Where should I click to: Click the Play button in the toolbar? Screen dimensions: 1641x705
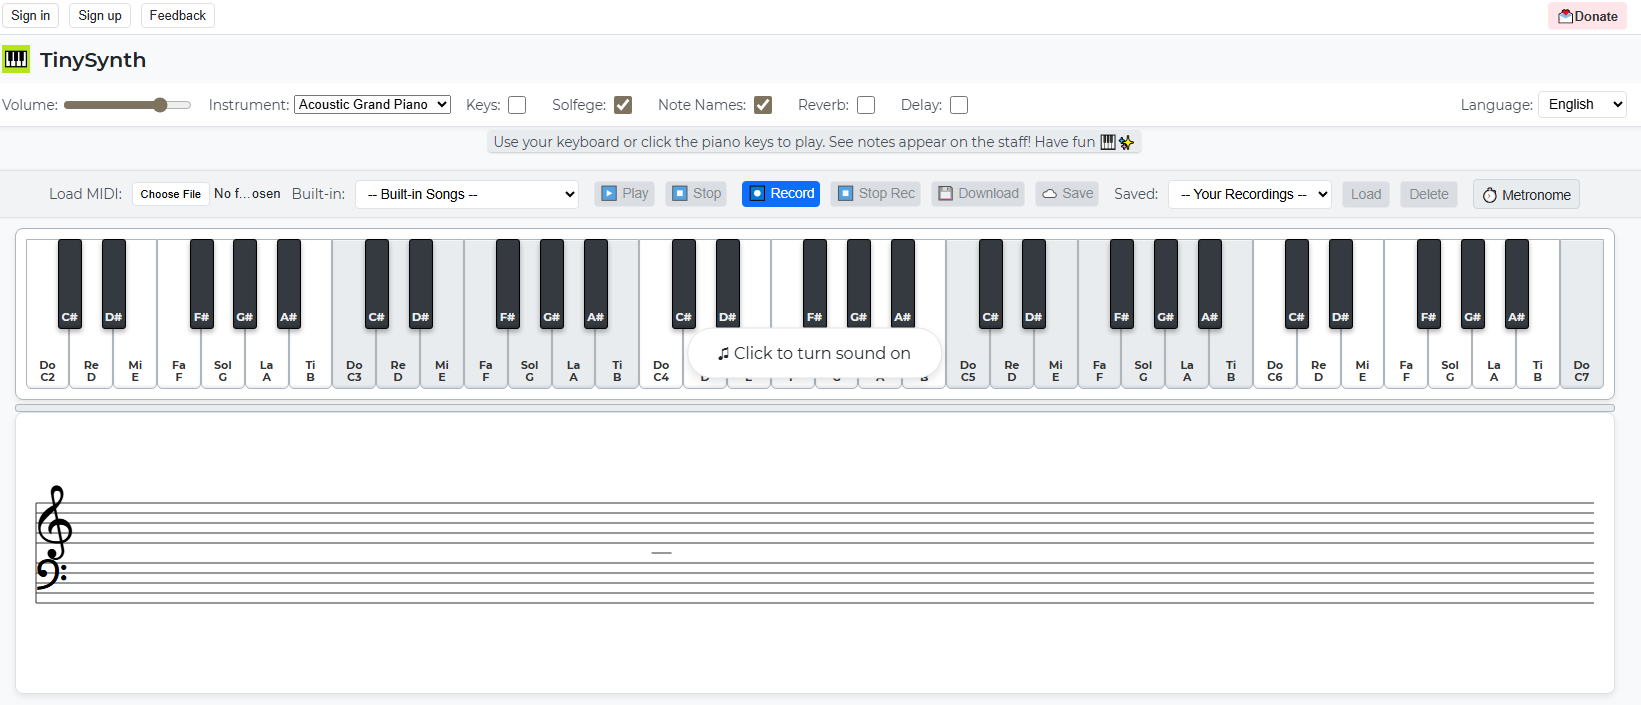pyautogui.click(x=624, y=194)
